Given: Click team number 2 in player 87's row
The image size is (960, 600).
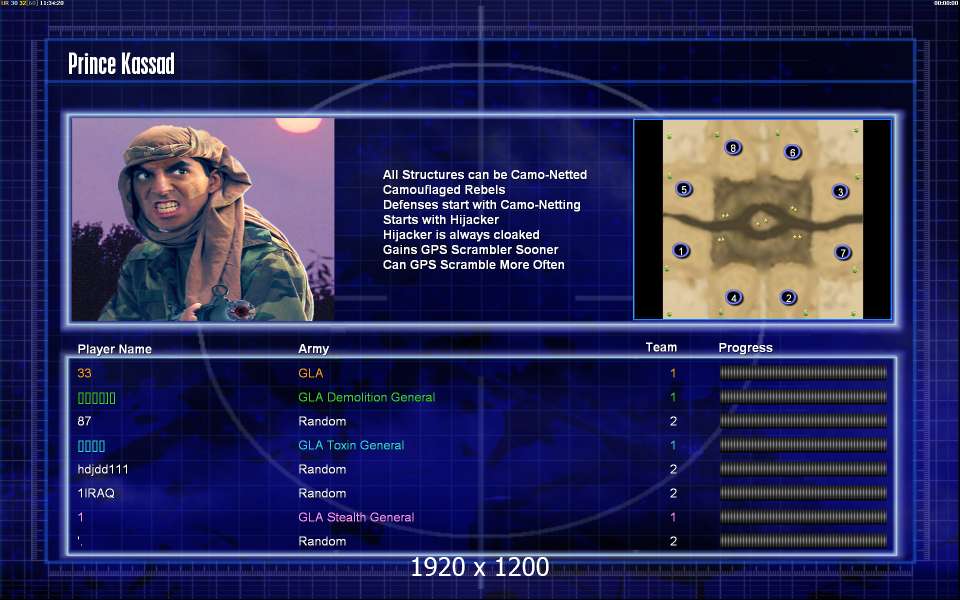Looking at the screenshot, I should (x=673, y=421).
